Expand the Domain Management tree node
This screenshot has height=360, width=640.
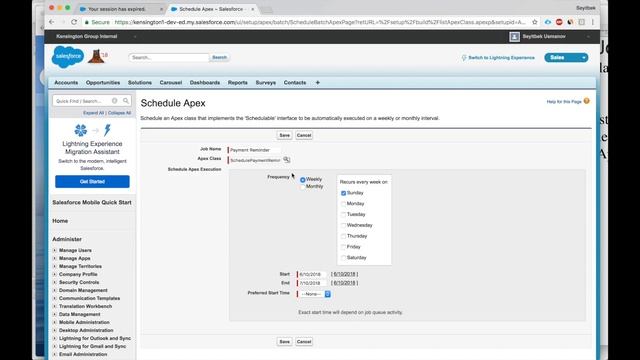click(55, 290)
